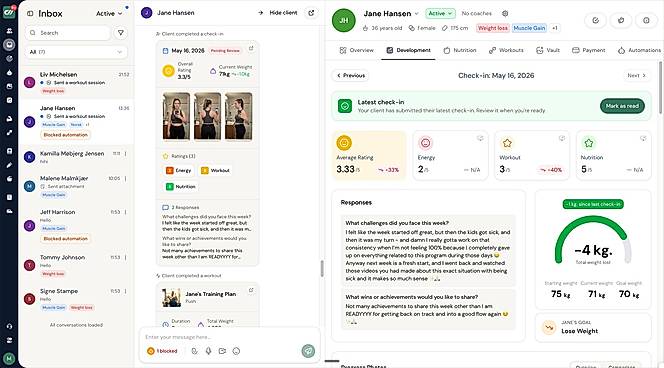Click the green send message button
The image size is (664, 368).
pos(308,351)
